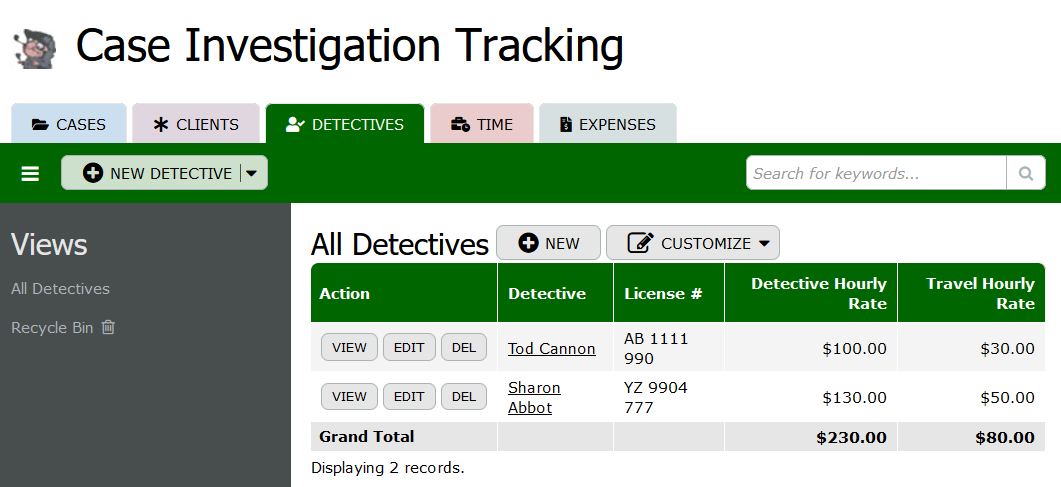Open Tod Cannon detective link

click(551, 348)
